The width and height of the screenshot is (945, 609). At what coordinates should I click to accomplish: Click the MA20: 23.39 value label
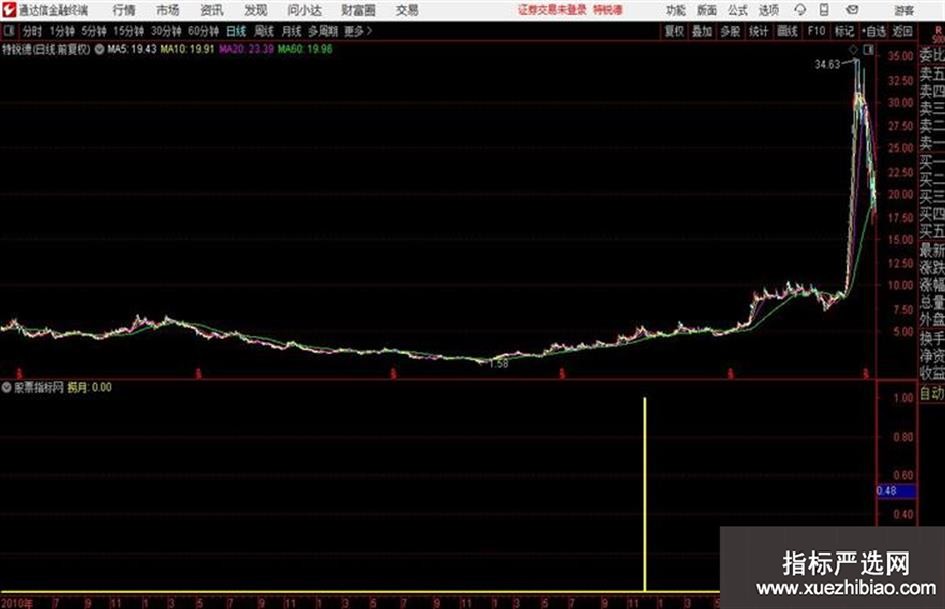point(246,49)
